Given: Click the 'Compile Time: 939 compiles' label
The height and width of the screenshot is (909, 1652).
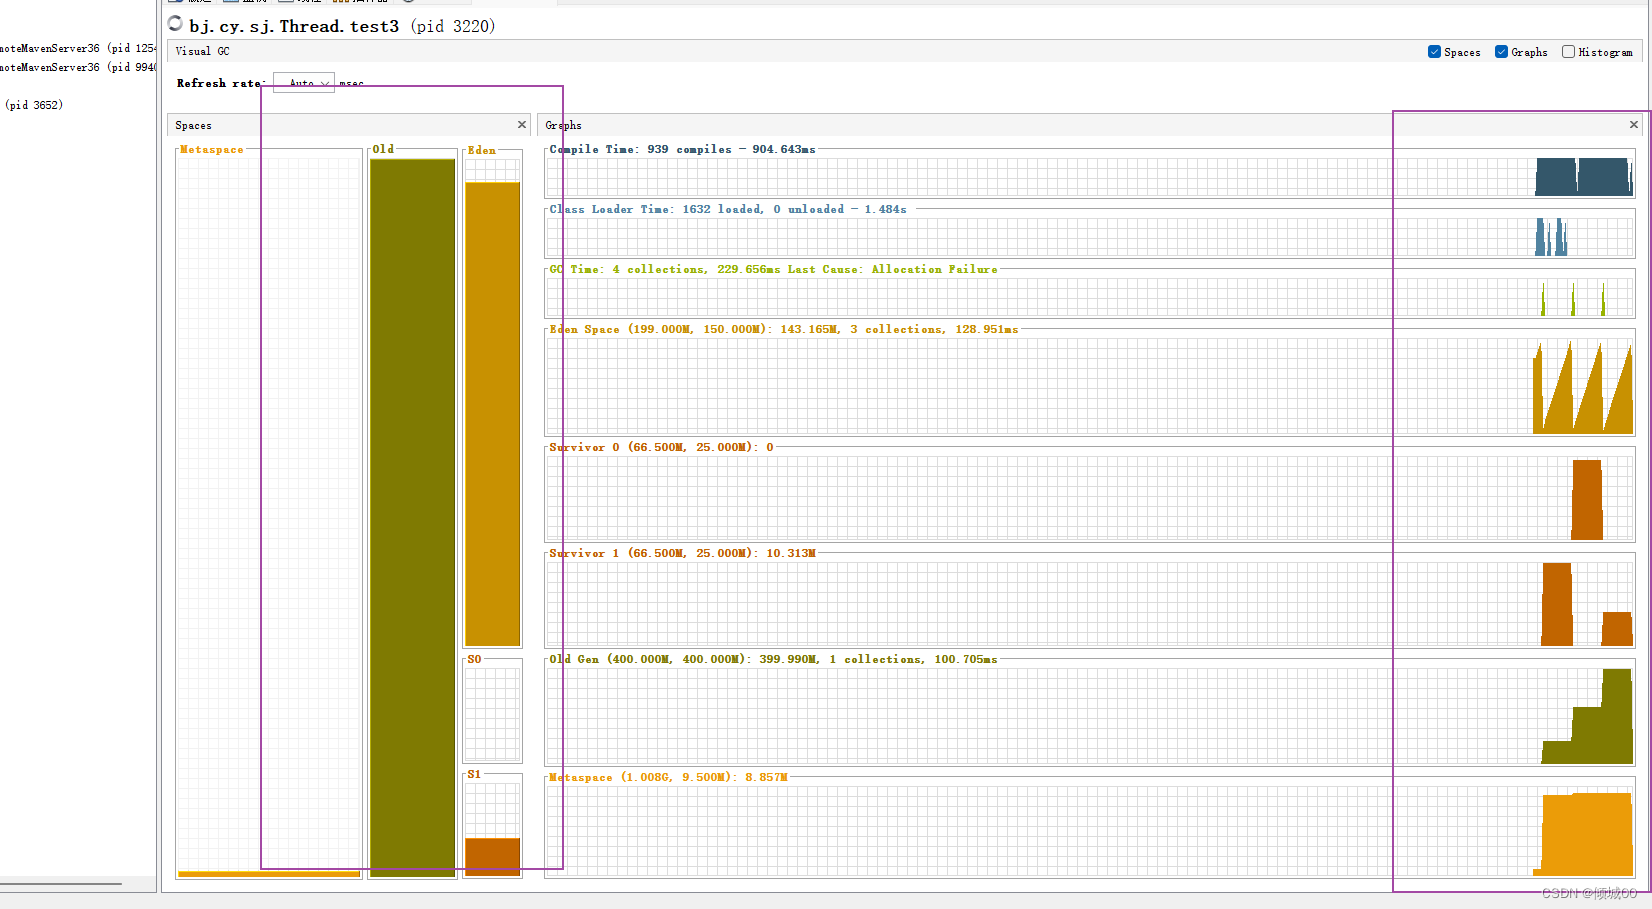Looking at the screenshot, I should [x=682, y=149].
